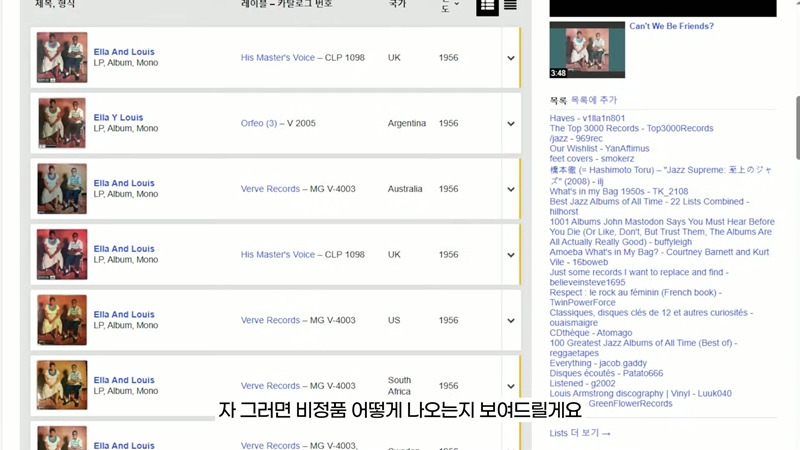This screenshot has height=450, width=800.
Task: Open the Can't We Be Friends? video title
Action: [x=671, y=26]
